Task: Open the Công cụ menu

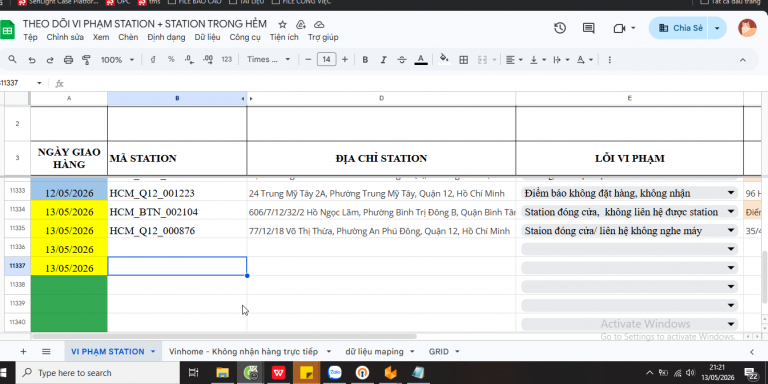Action: click(245, 37)
